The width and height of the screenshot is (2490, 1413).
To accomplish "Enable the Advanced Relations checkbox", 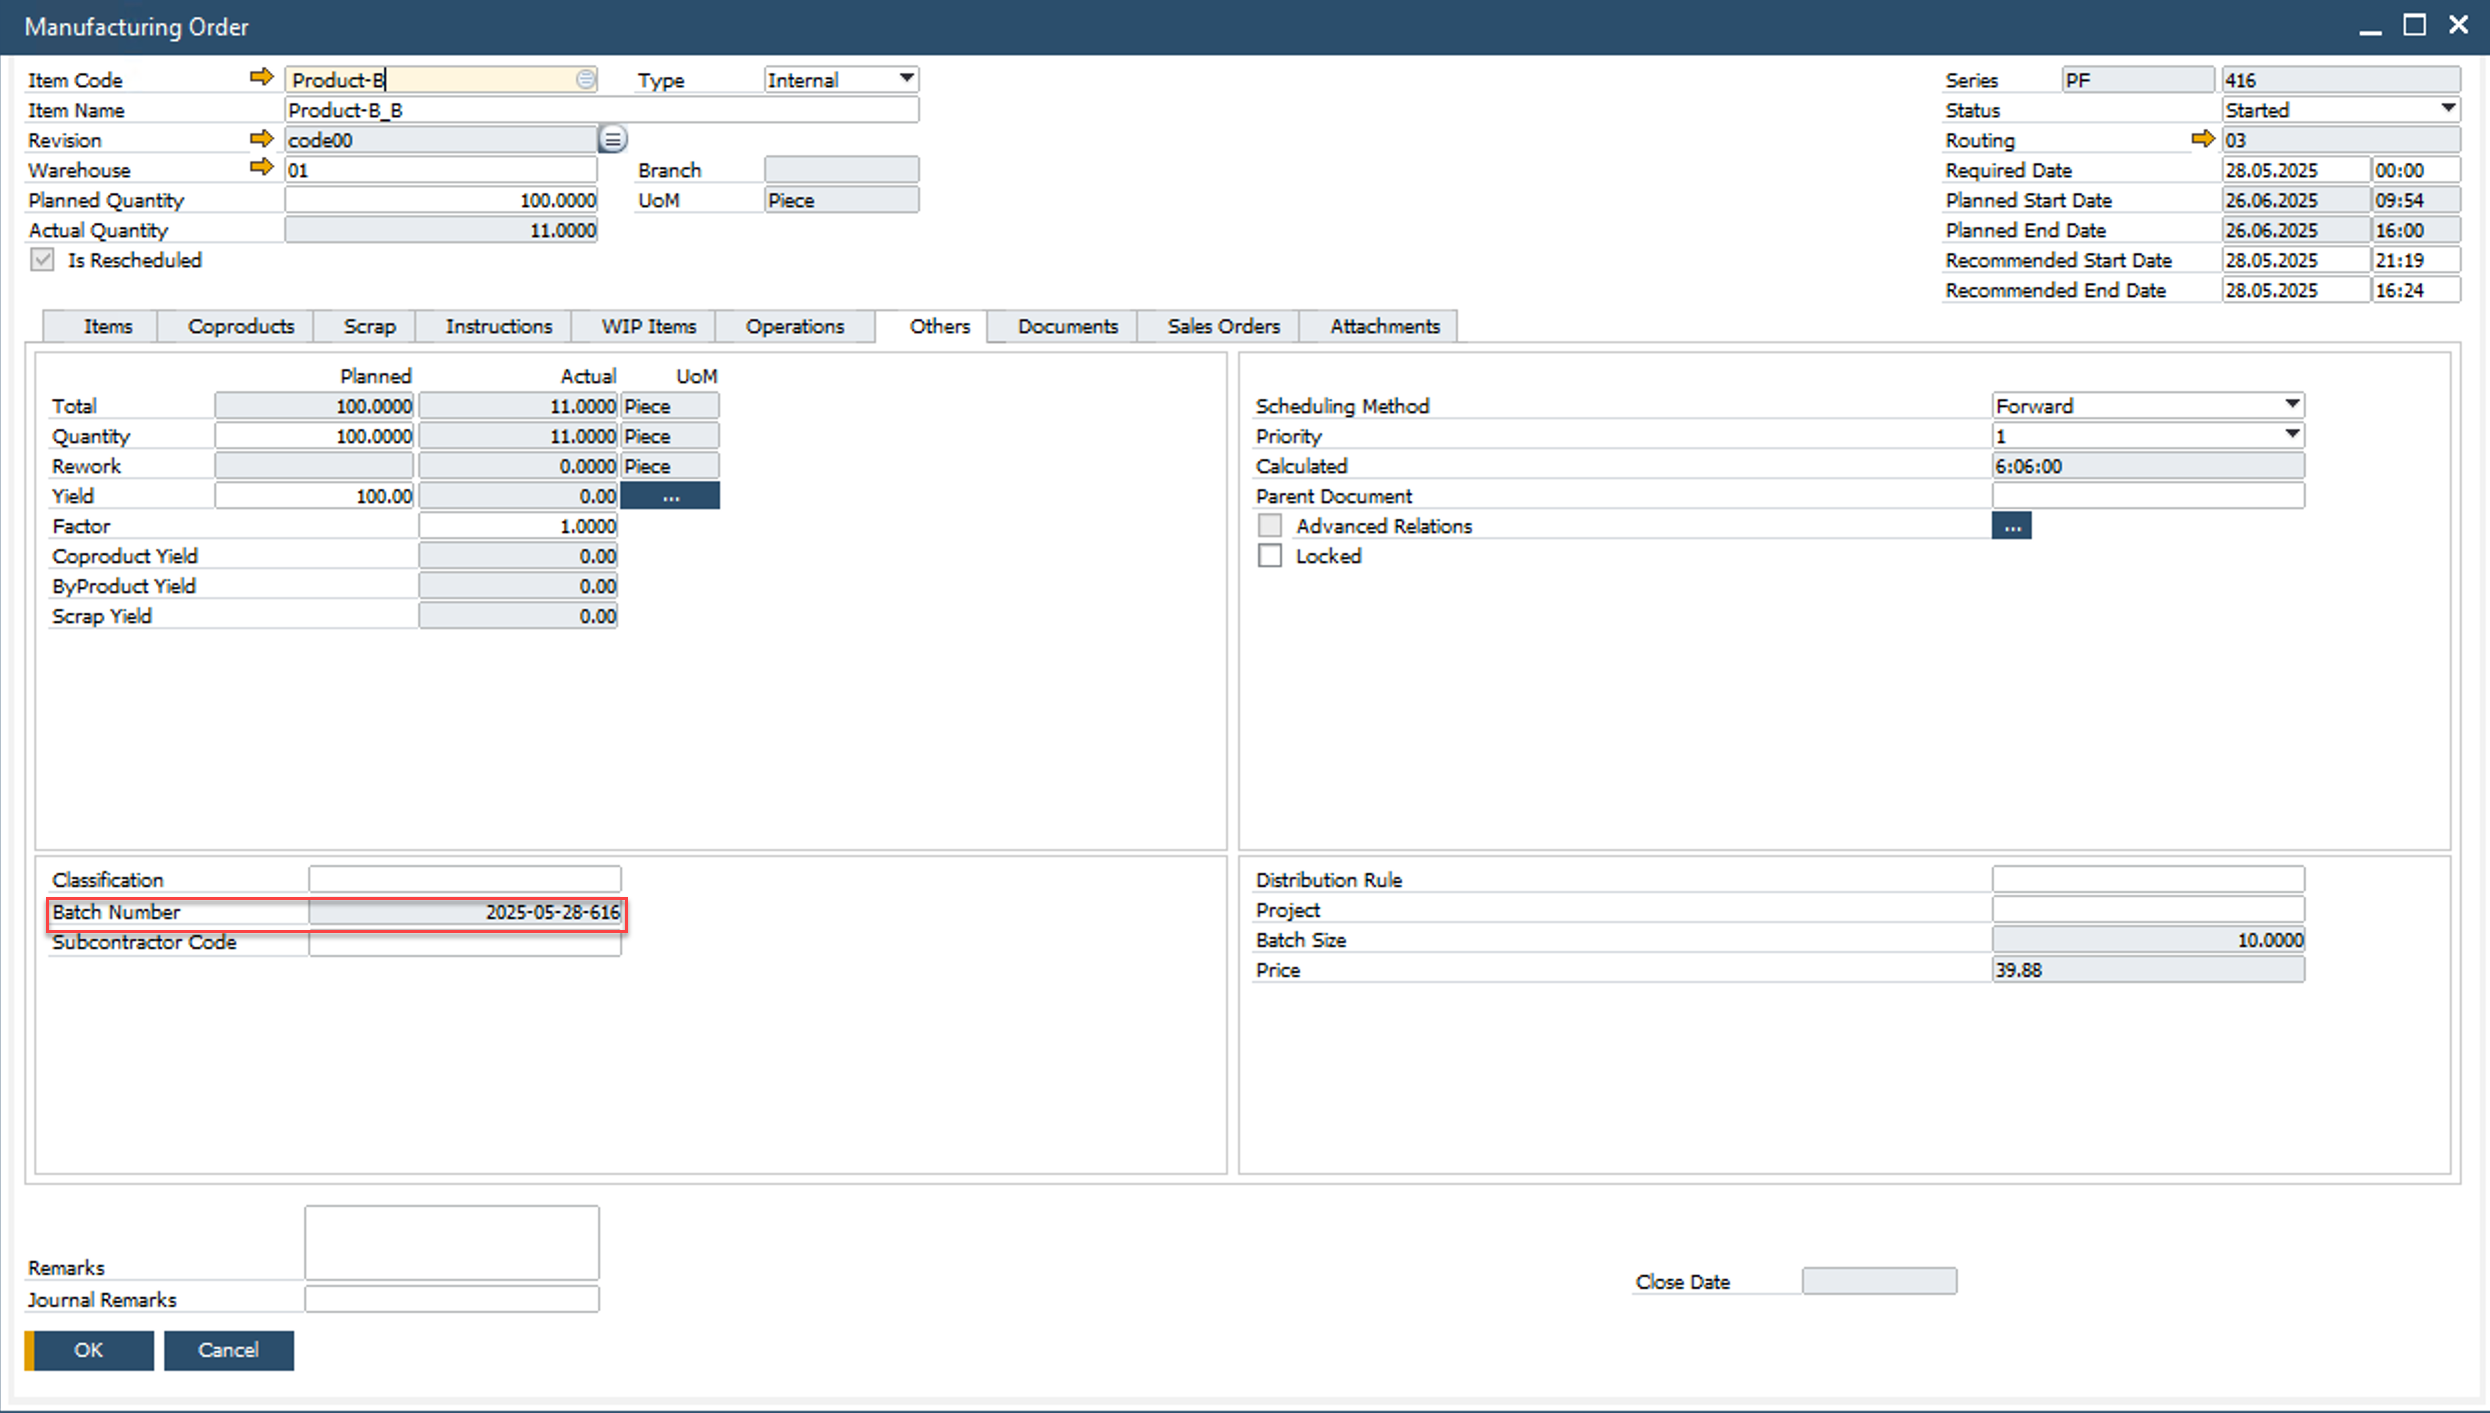I will 1270,526.
